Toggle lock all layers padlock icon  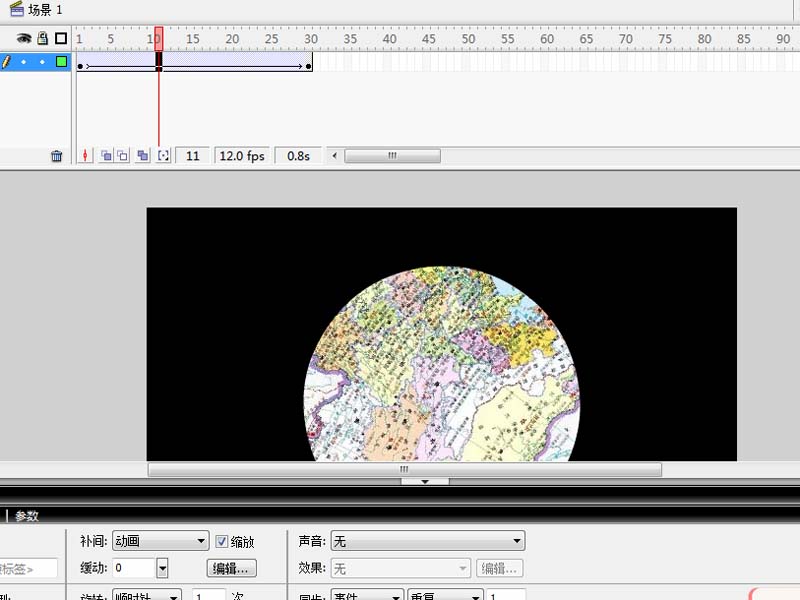coord(42,38)
